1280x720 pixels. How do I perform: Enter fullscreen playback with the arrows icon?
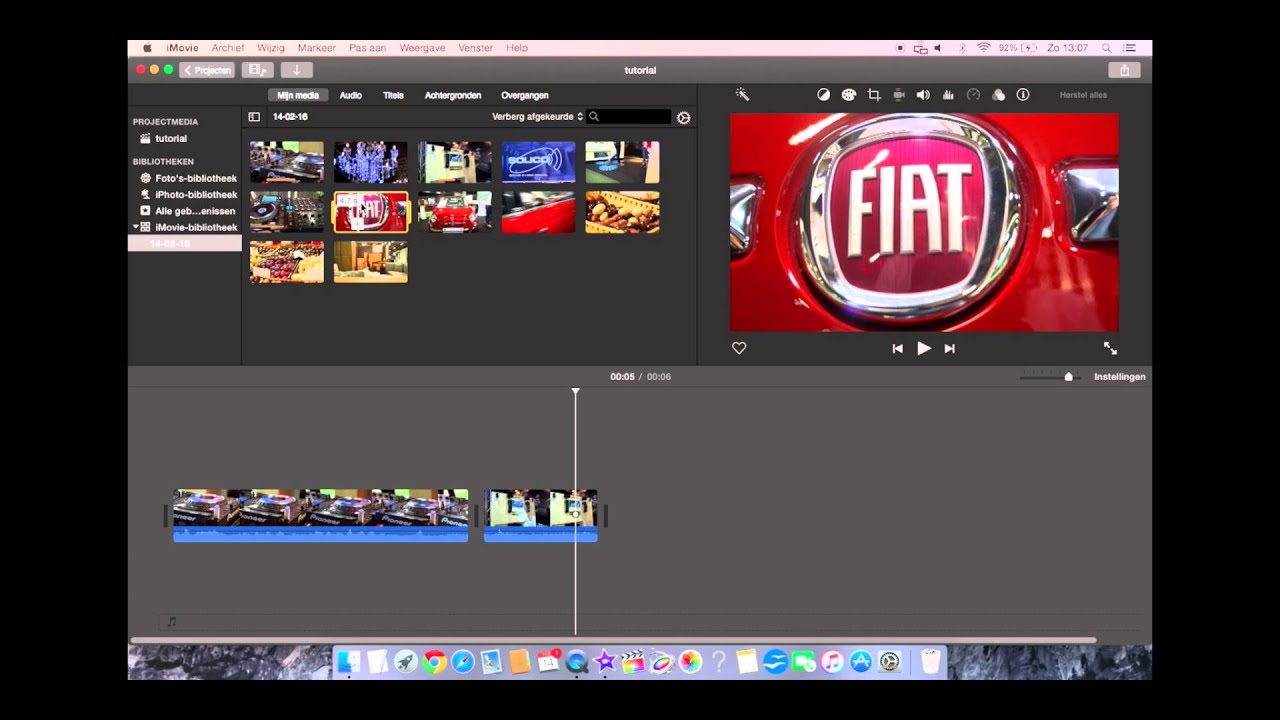click(1110, 348)
